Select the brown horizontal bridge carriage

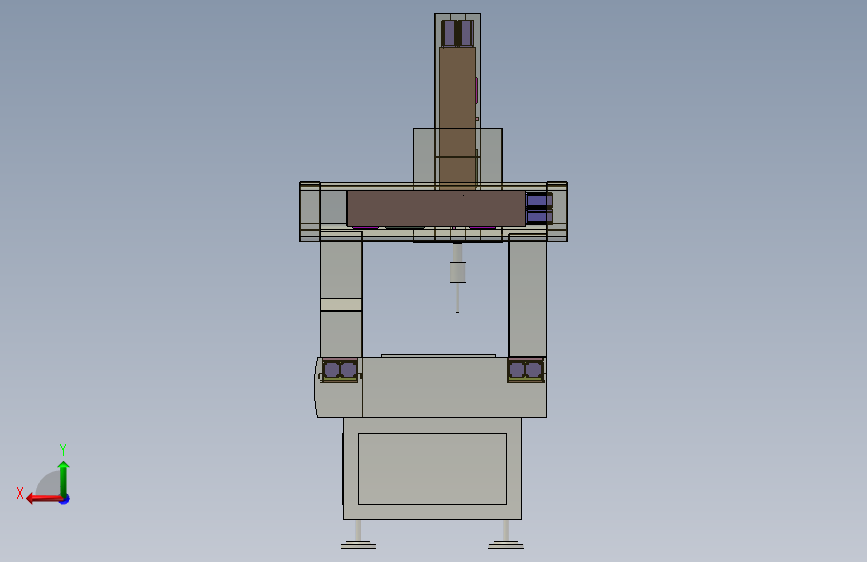point(436,209)
